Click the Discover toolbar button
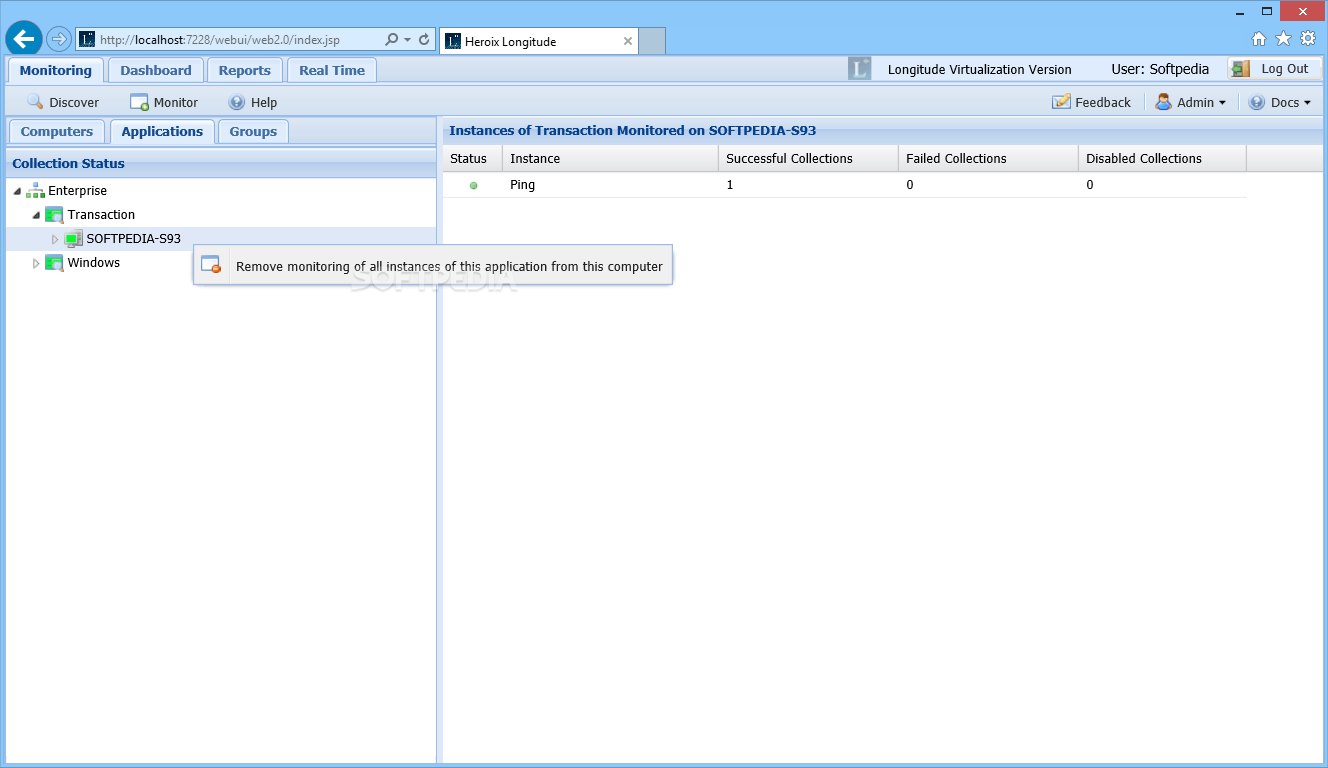The height and width of the screenshot is (768, 1328). [63, 102]
